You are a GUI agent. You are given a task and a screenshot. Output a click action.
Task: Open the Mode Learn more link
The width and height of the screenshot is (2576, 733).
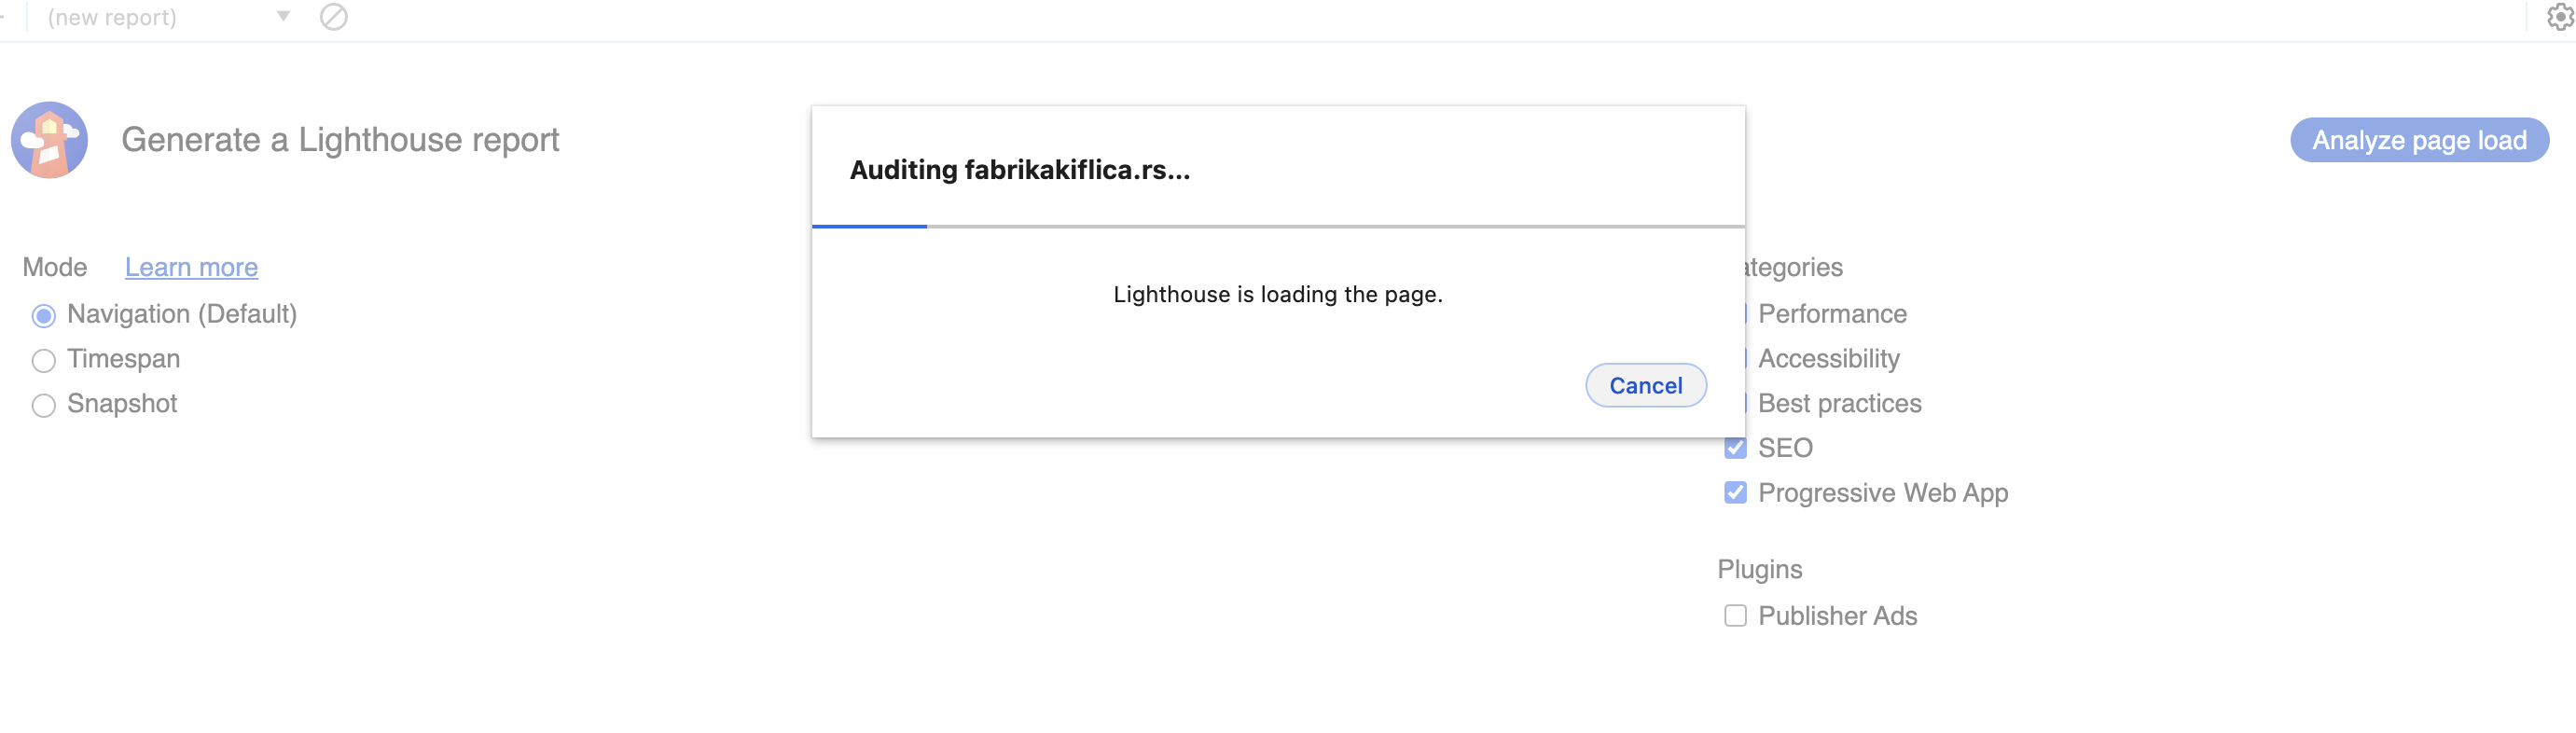point(191,267)
